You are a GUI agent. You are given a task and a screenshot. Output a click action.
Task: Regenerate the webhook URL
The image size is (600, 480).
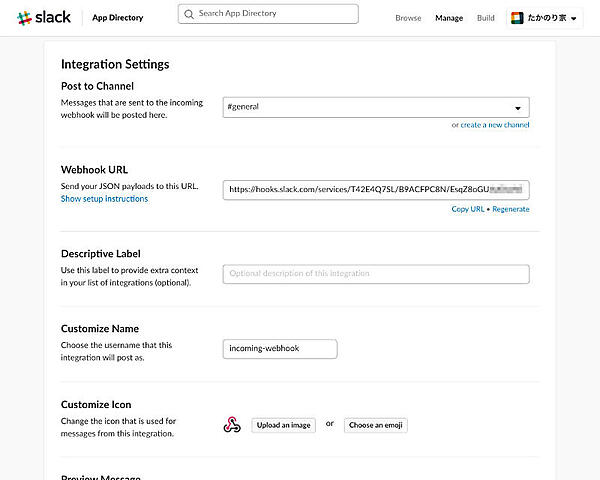[510, 209]
